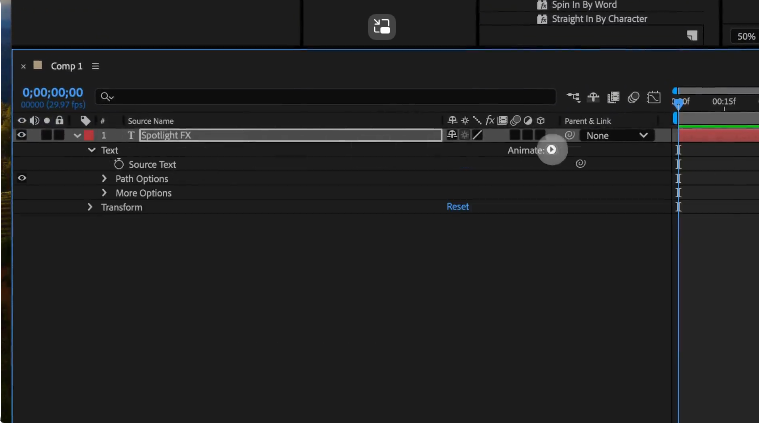Click the timeline navigator bar start handle
The height and width of the screenshot is (423, 759).
pos(675,91)
